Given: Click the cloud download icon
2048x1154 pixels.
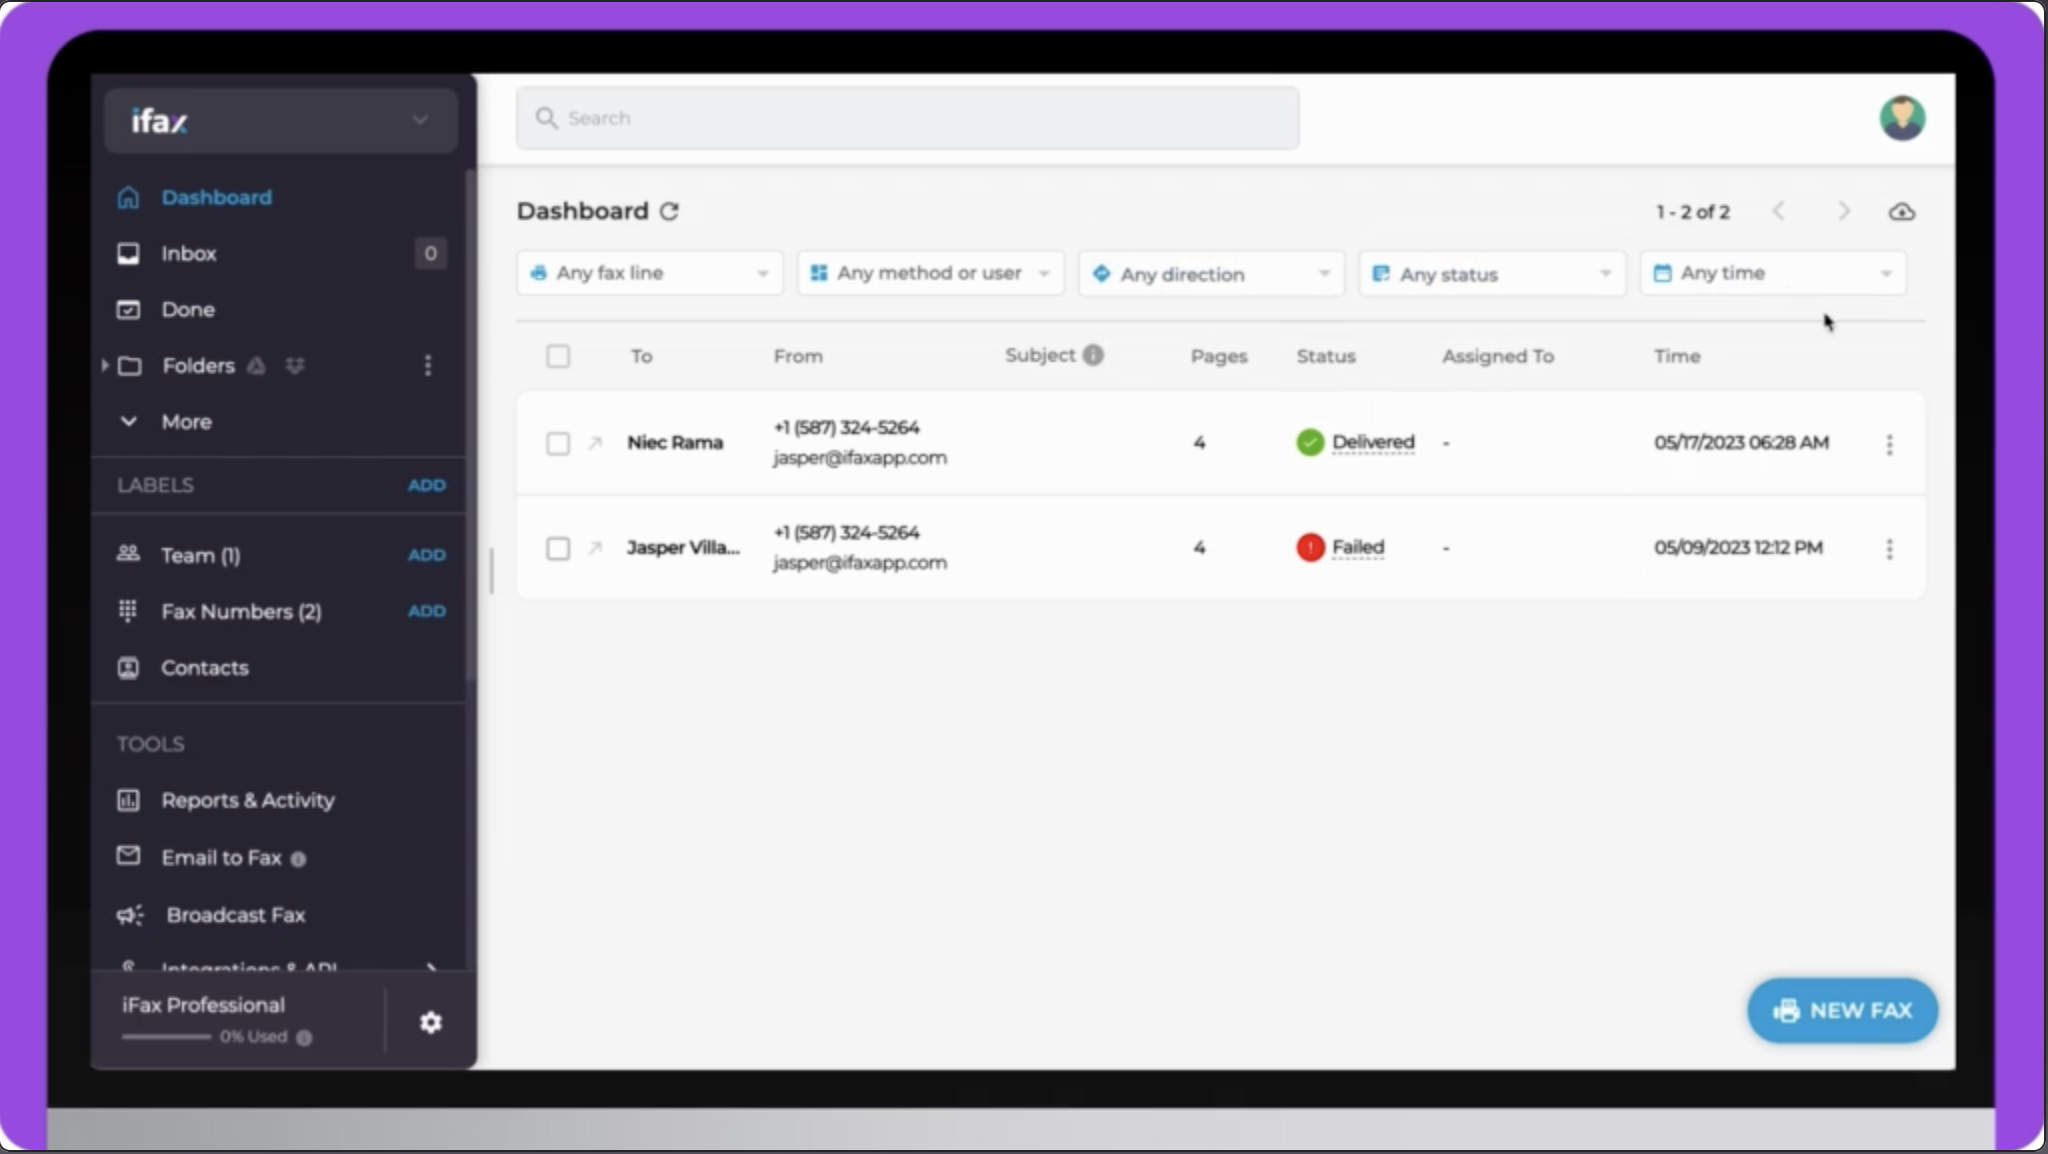Looking at the screenshot, I should coord(1901,212).
